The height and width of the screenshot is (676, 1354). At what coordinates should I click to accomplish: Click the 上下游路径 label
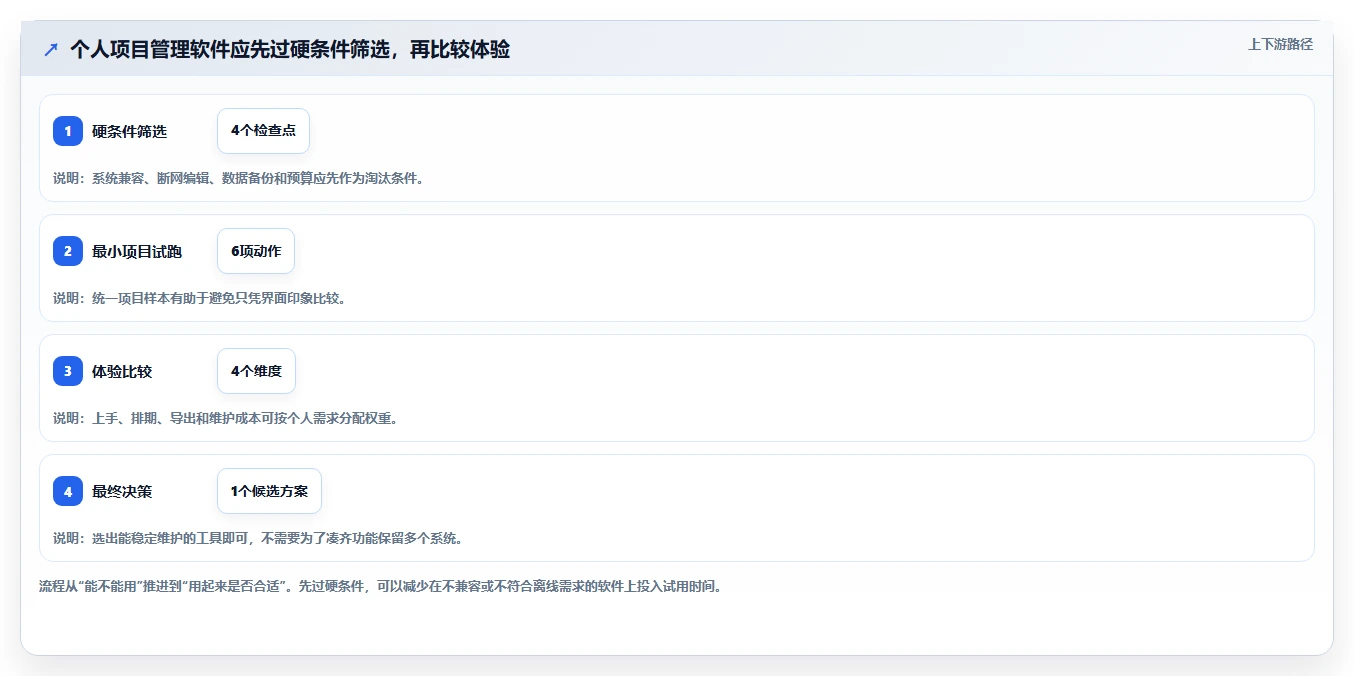pos(1280,44)
